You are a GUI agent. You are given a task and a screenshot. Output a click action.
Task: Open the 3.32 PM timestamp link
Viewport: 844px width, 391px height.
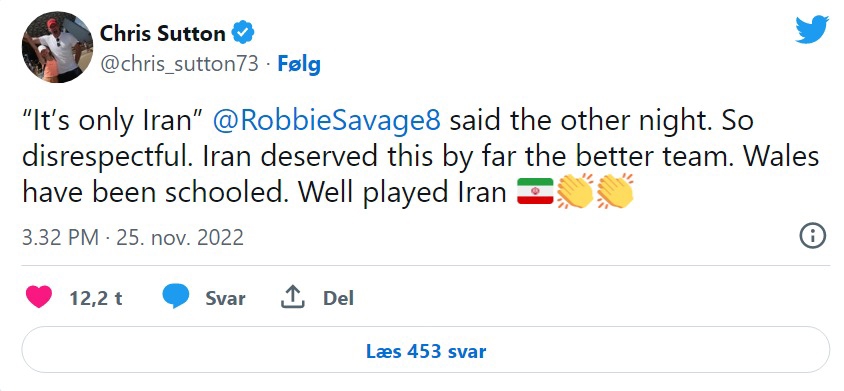(132, 237)
